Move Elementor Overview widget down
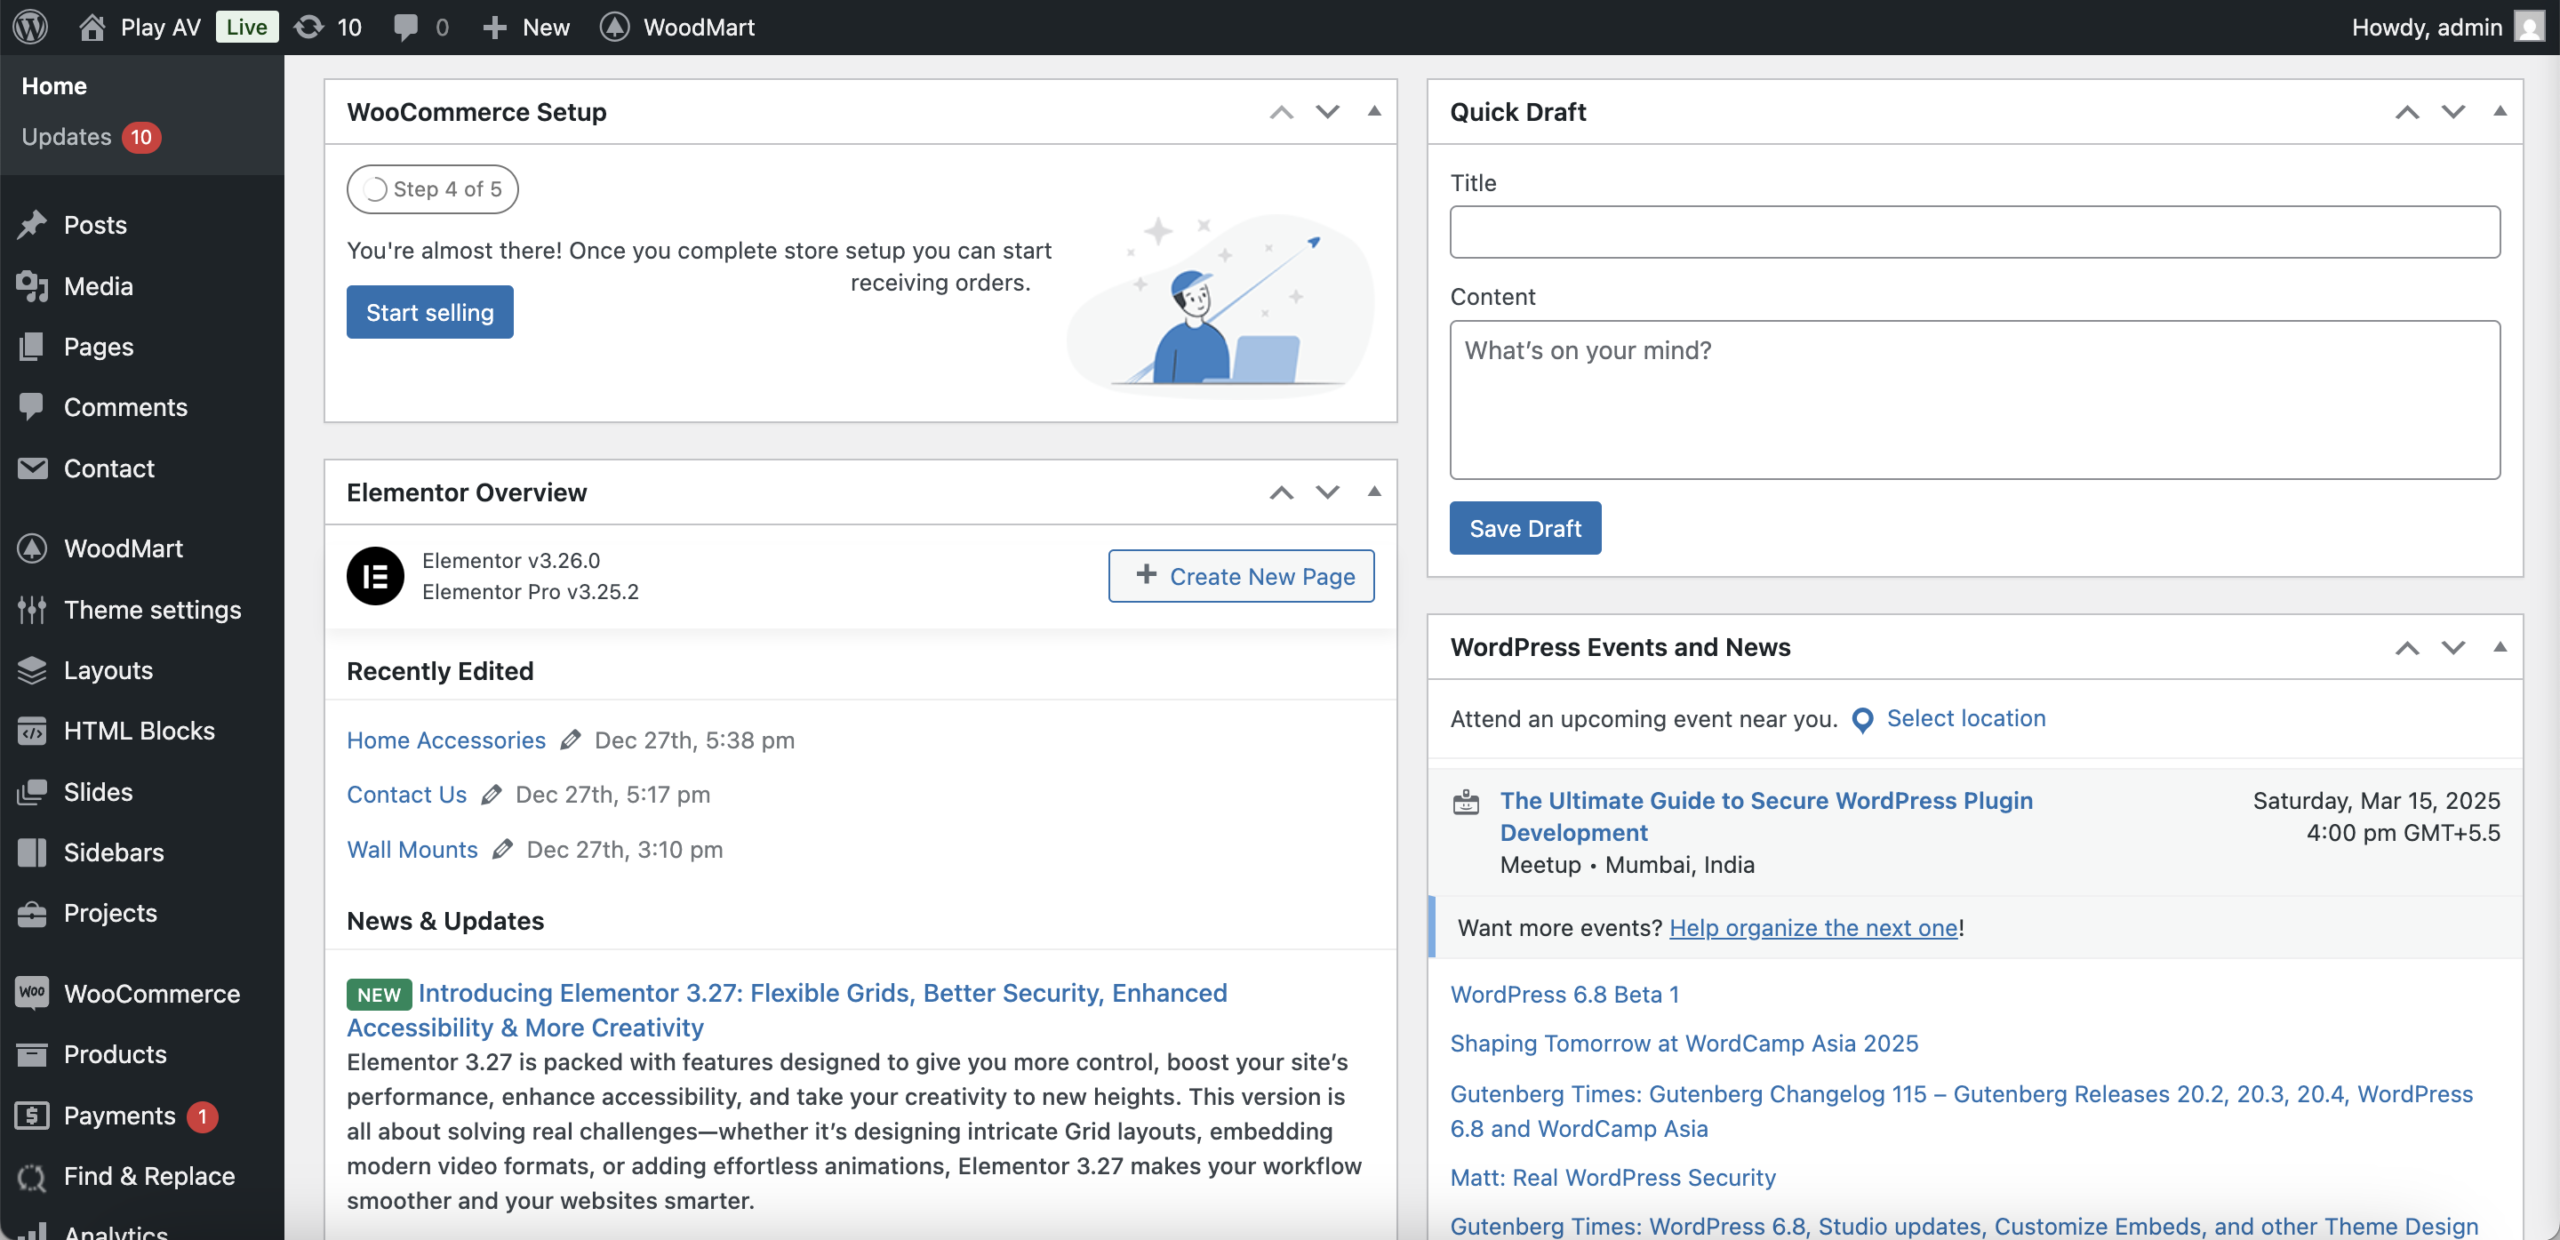Screen dimensions: 2560x1240 pos(1328,492)
